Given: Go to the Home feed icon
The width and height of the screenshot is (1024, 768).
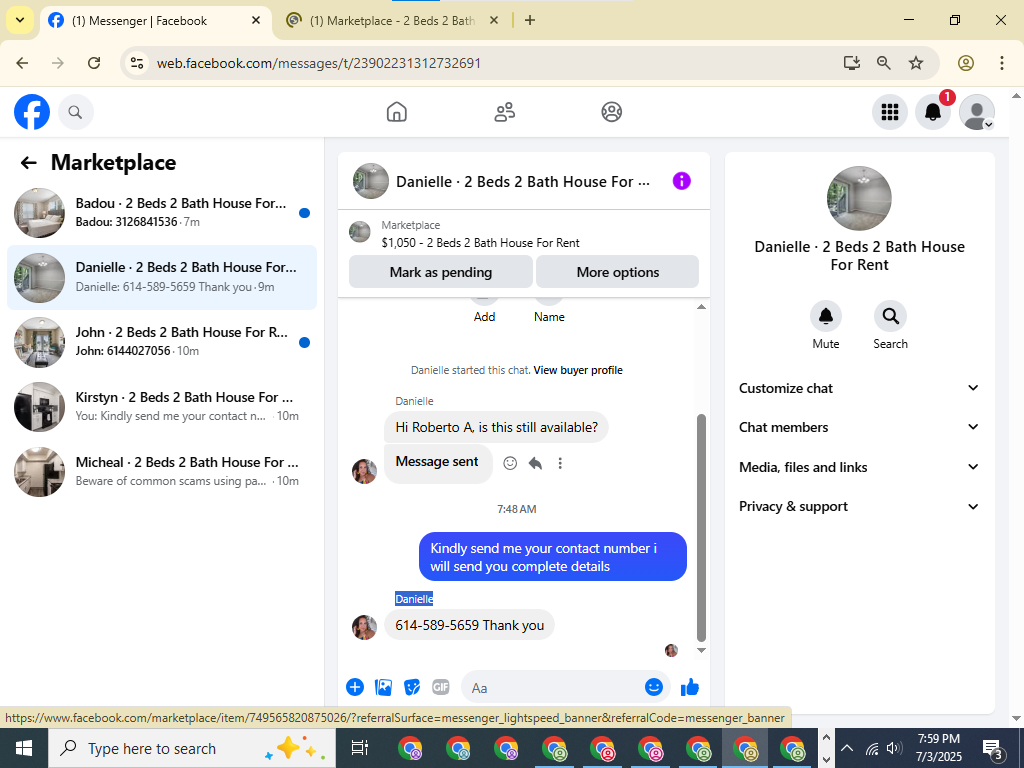Looking at the screenshot, I should [396, 112].
